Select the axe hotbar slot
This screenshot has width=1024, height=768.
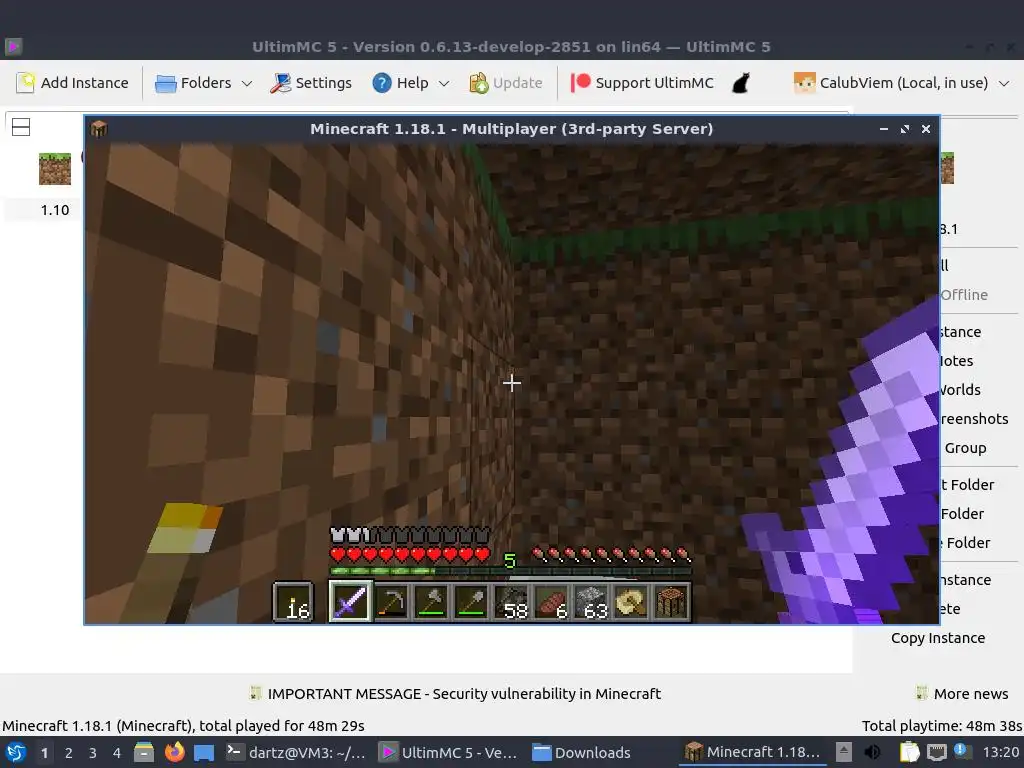point(431,601)
